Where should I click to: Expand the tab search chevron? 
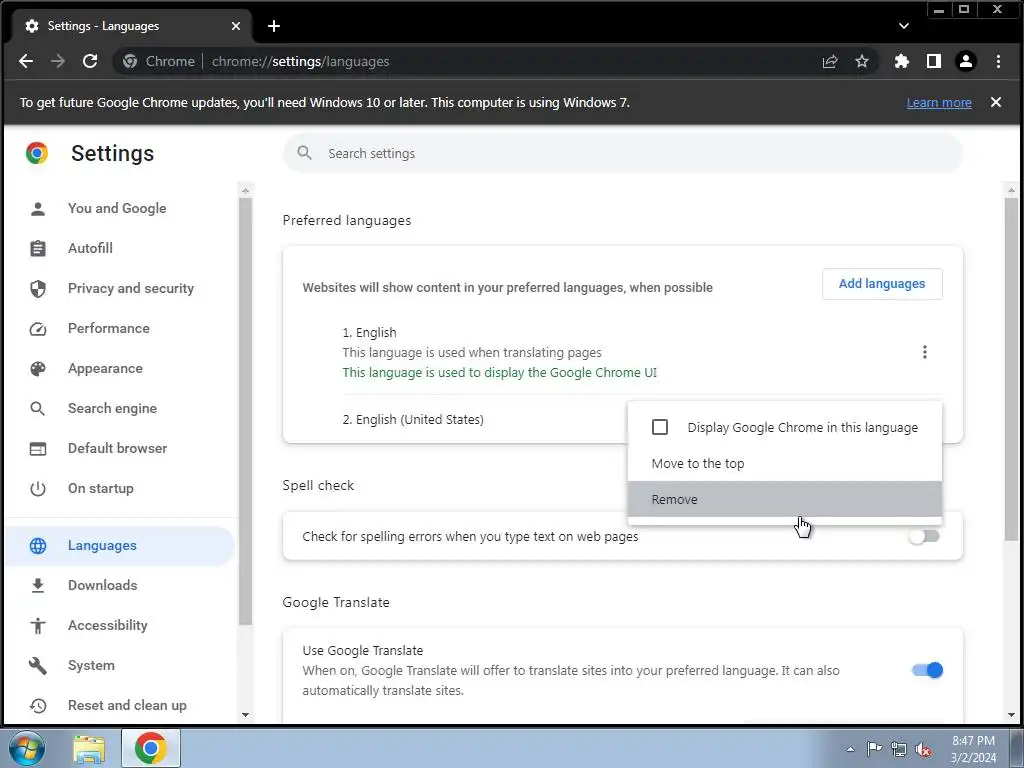point(904,26)
